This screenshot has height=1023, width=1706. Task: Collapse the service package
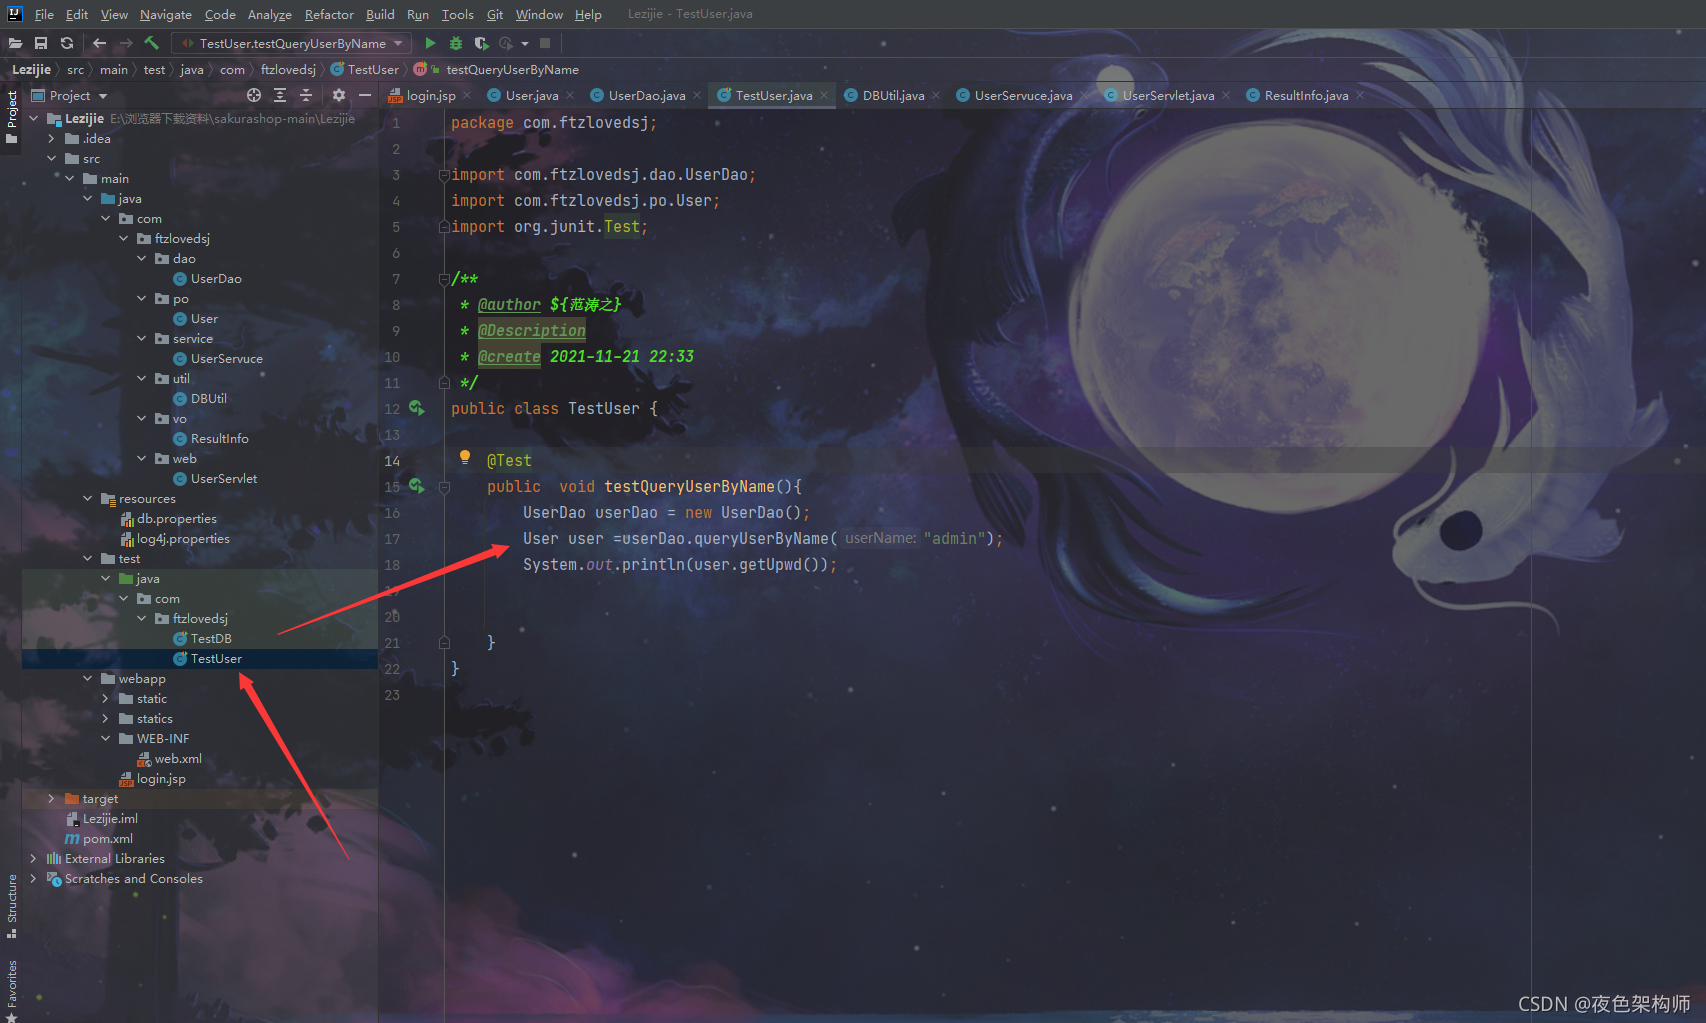[142, 338]
